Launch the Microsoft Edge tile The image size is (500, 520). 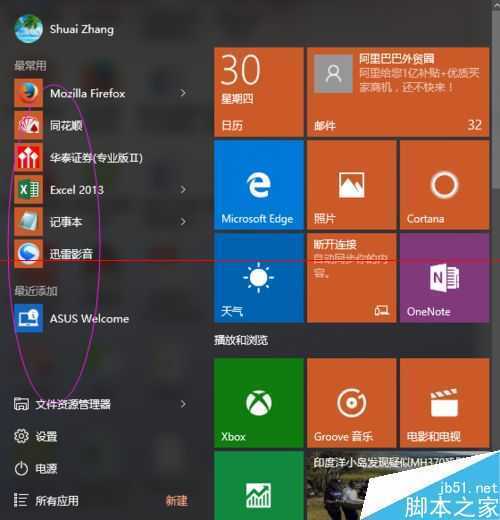tap(259, 185)
